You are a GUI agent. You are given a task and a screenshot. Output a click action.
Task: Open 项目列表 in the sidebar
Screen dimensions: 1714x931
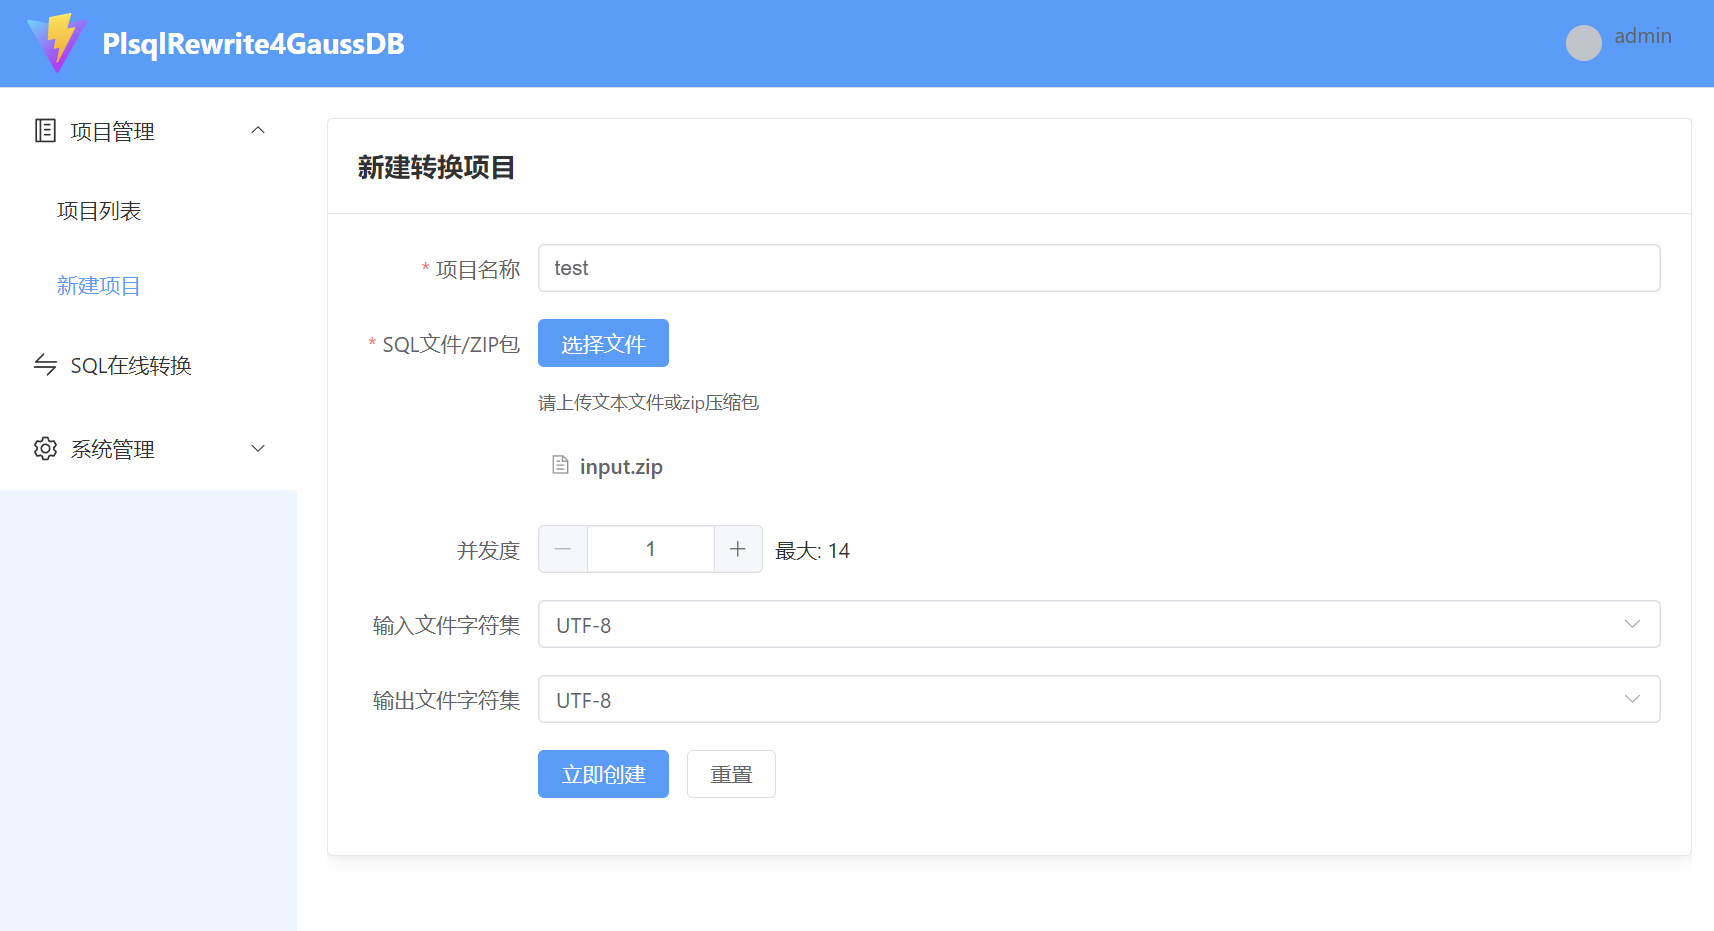(x=99, y=211)
